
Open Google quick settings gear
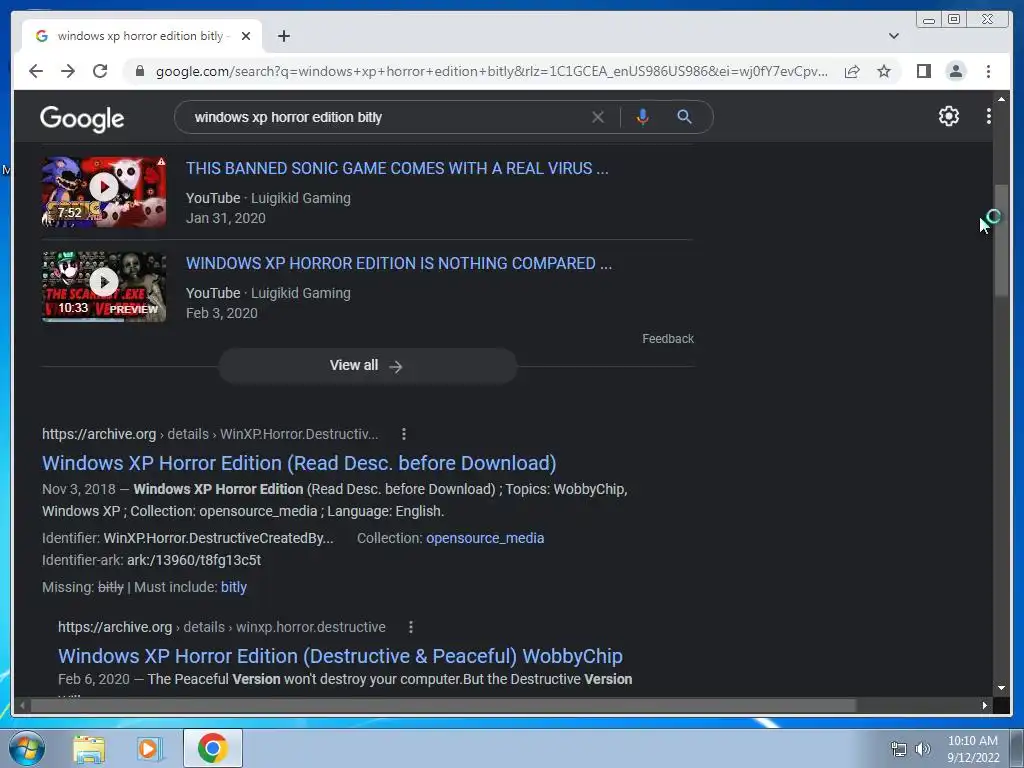click(x=949, y=116)
